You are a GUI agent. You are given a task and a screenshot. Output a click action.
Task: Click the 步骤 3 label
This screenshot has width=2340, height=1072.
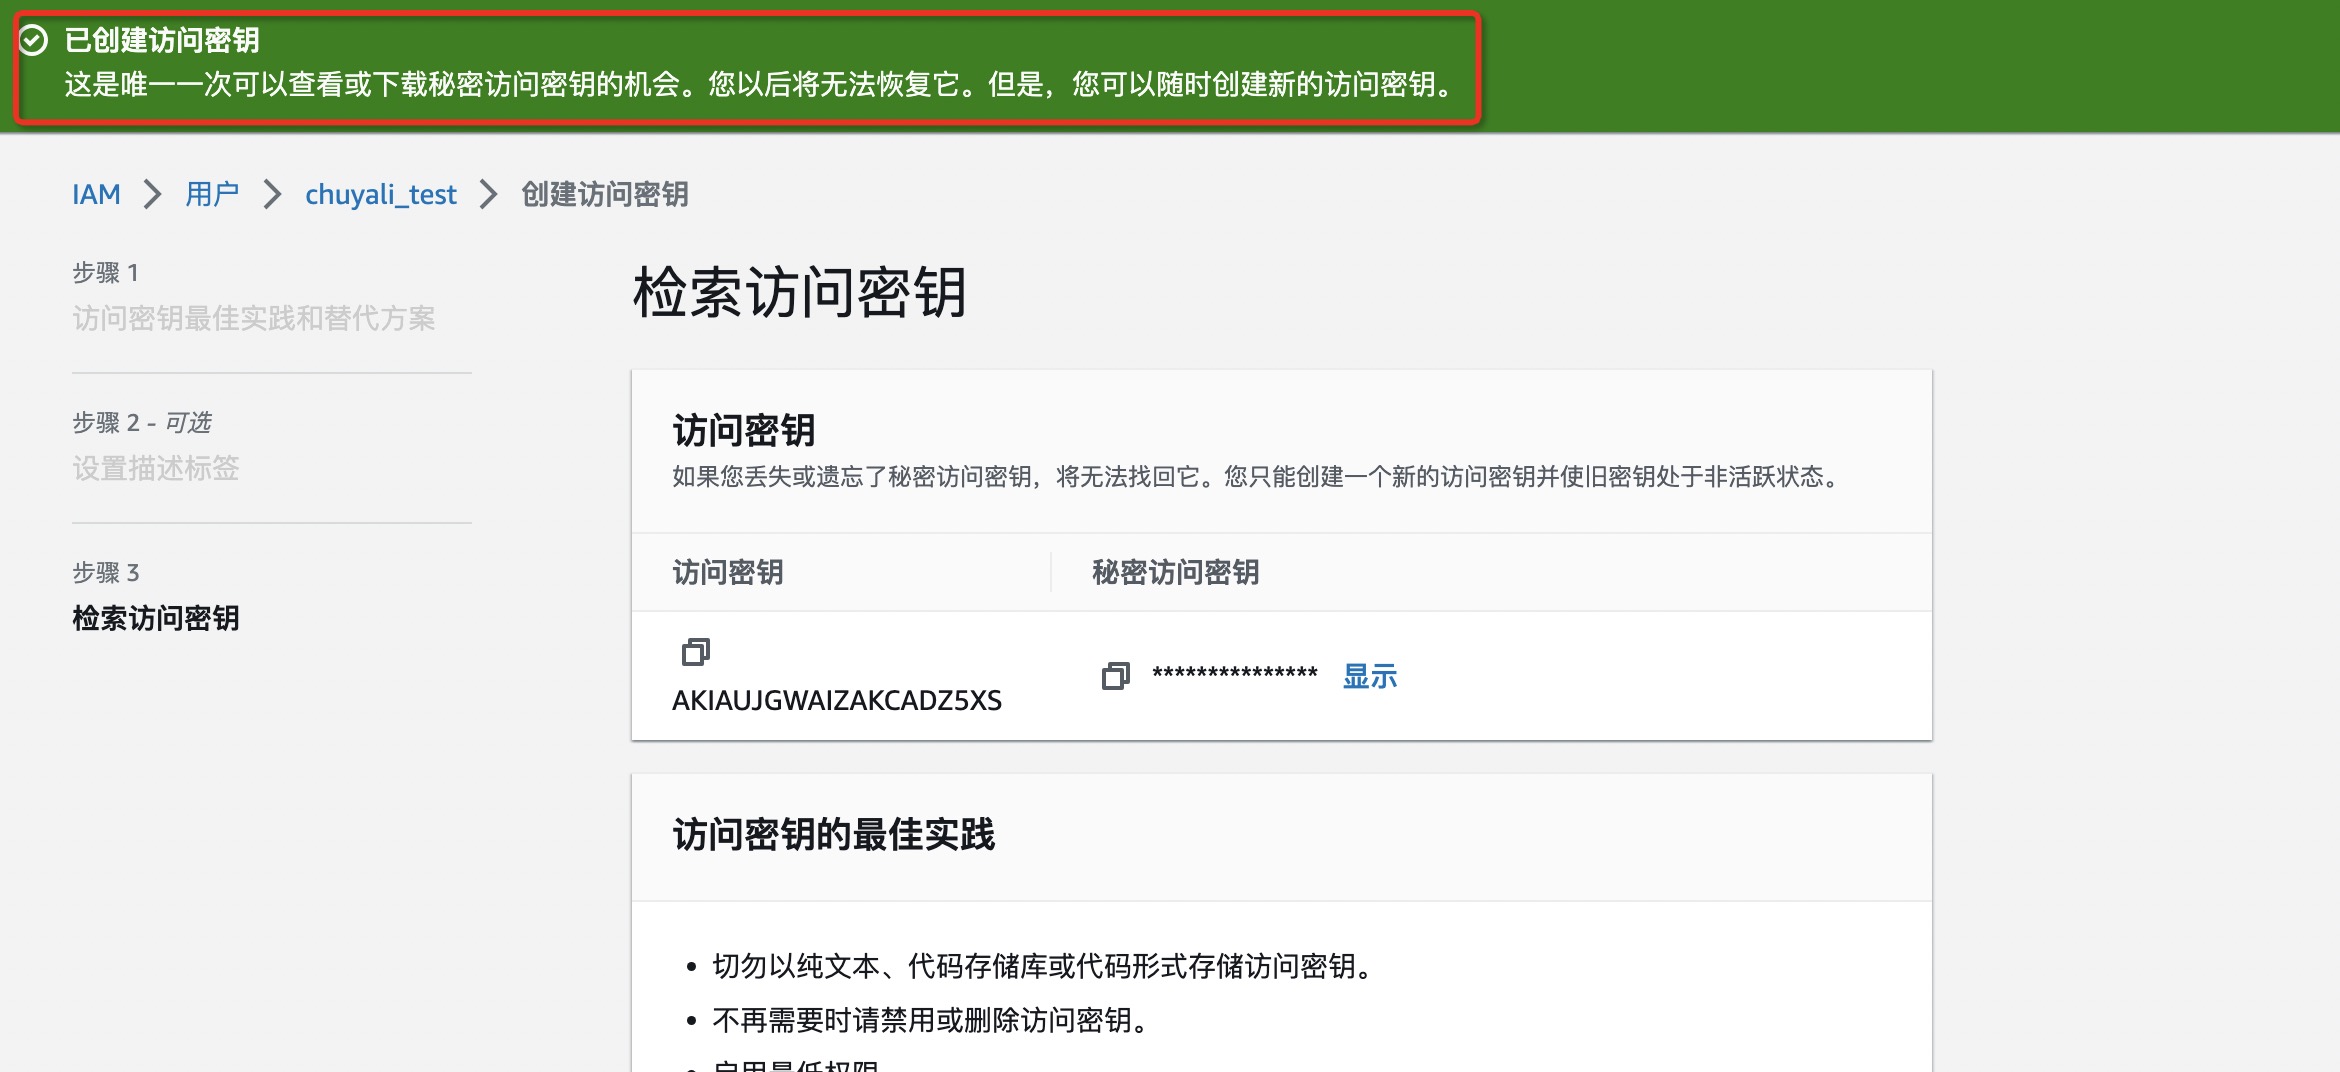pos(106,572)
